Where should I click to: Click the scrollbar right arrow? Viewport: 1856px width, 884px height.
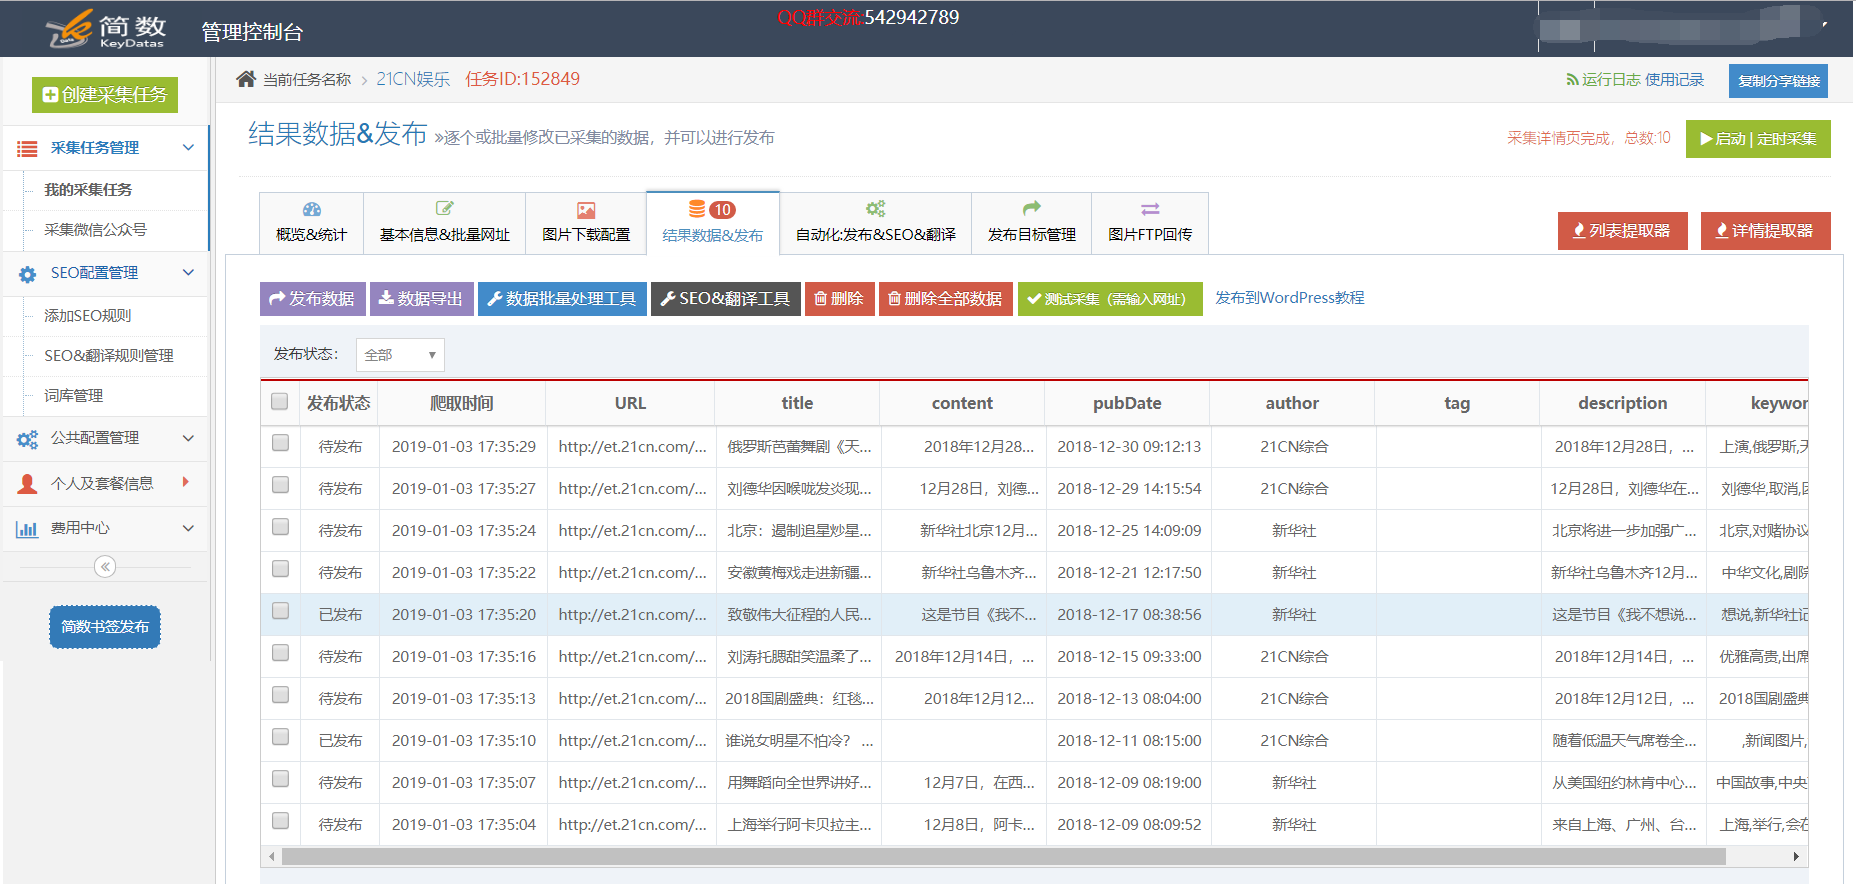coord(1797,857)
